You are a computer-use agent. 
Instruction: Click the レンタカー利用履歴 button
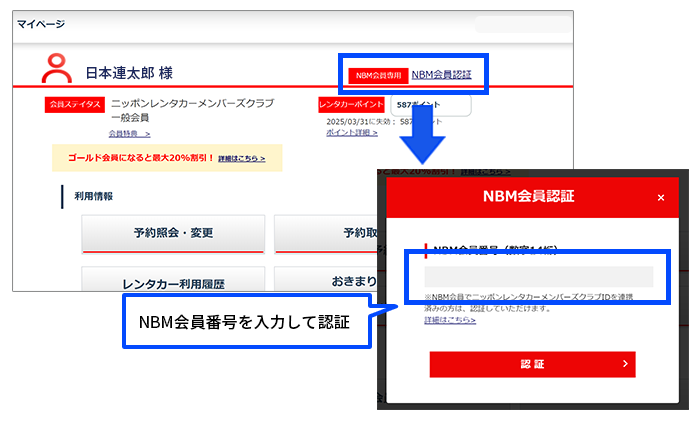(173, 280)
